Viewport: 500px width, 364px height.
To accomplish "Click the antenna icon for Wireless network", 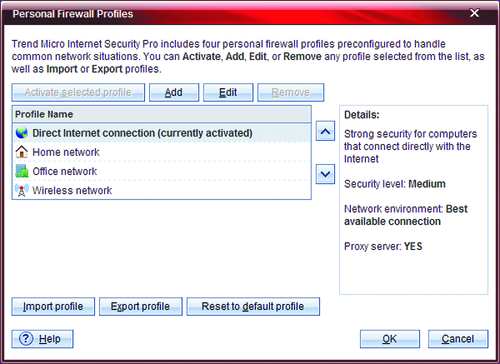I will click(x=22, y=190).
